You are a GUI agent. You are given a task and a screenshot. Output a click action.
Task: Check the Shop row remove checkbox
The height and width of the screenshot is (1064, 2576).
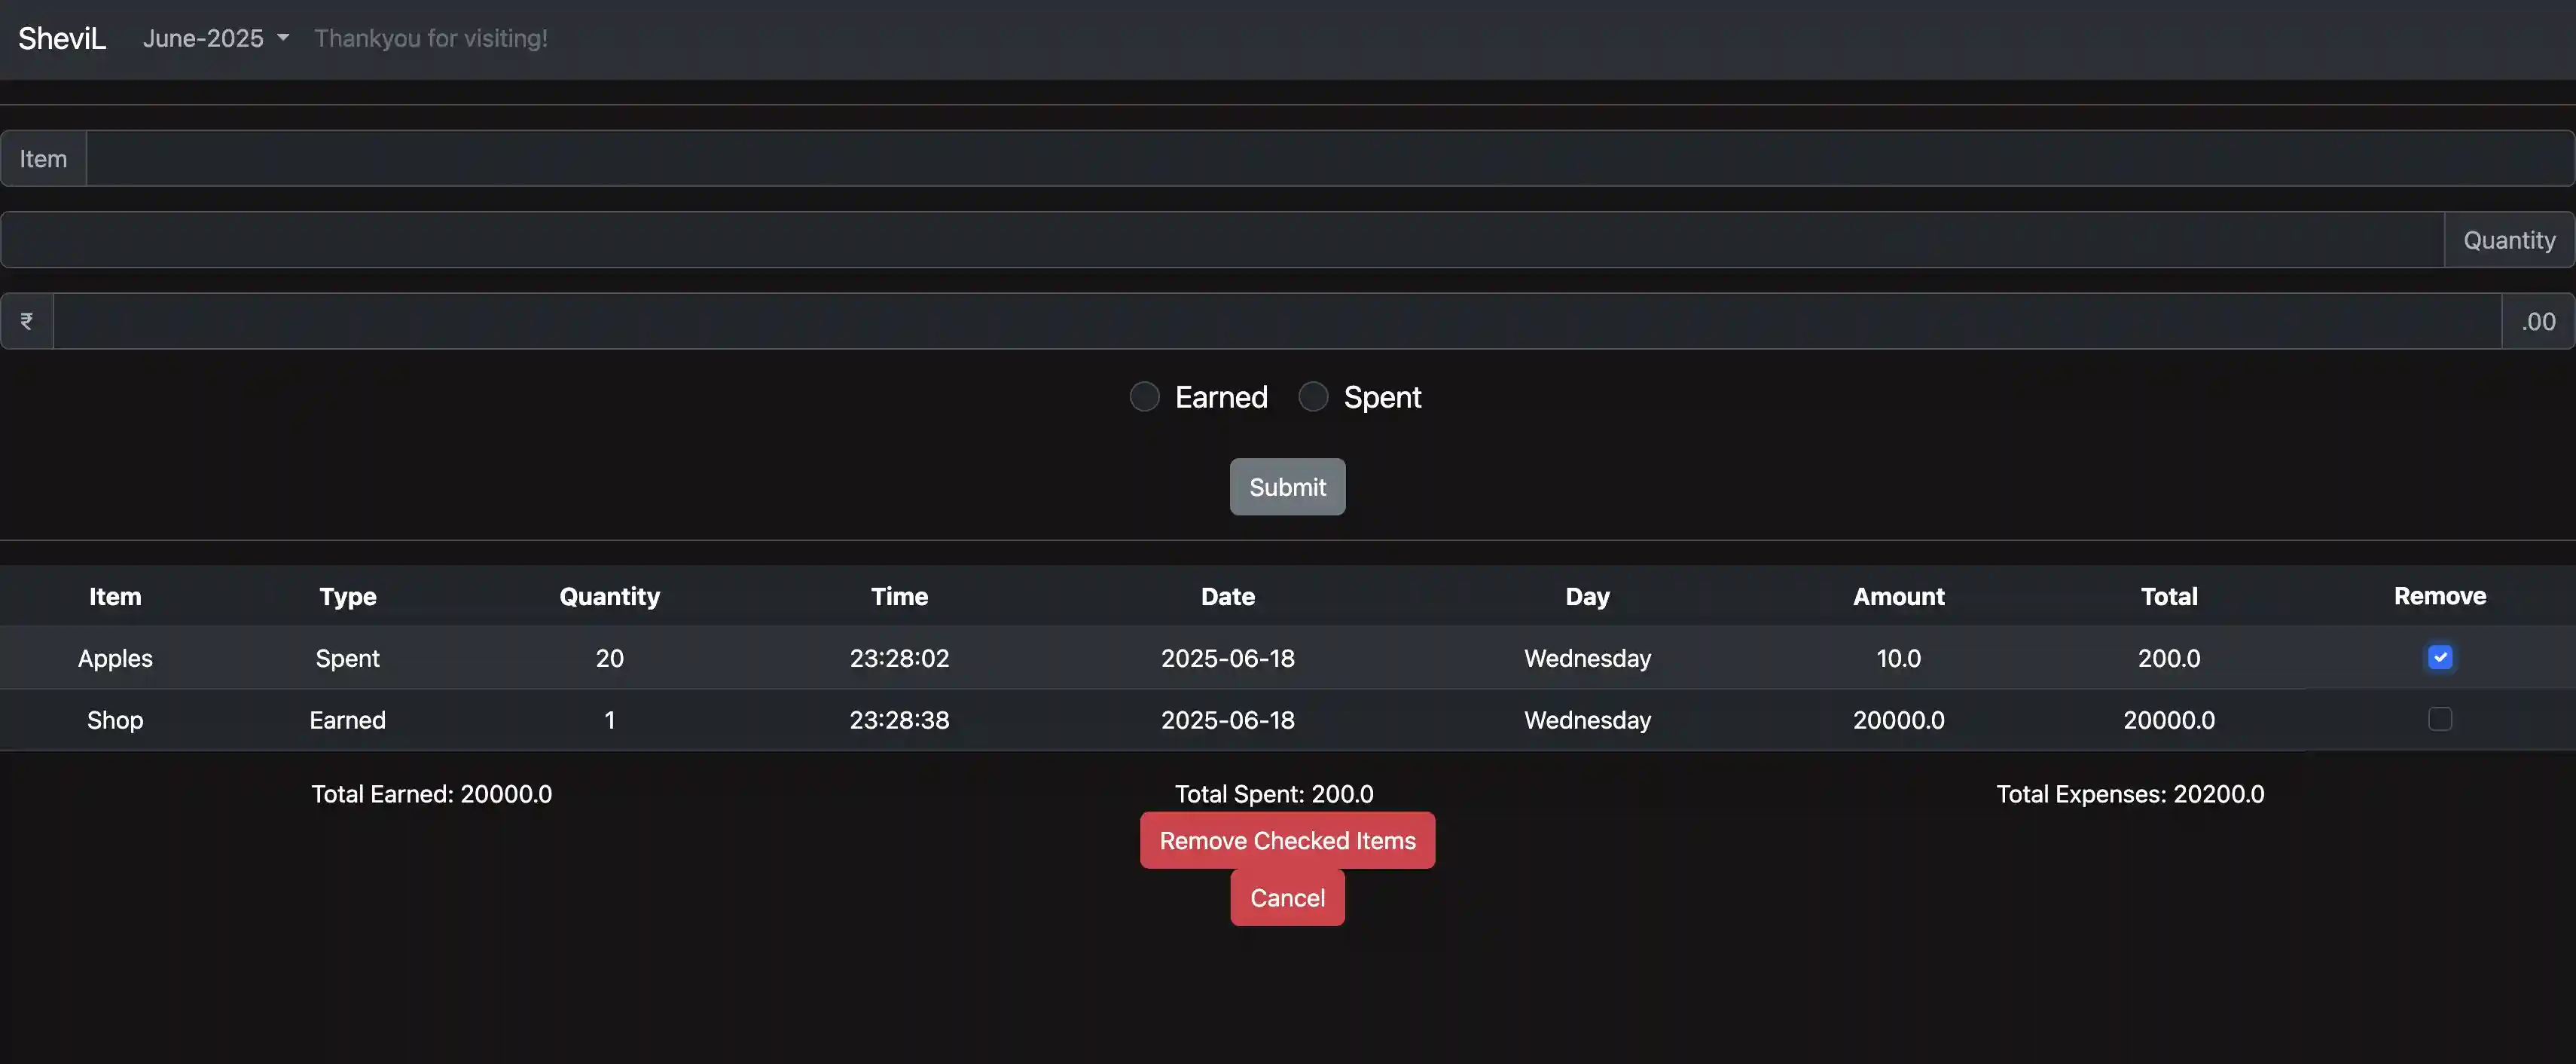tap(2440, 719)
